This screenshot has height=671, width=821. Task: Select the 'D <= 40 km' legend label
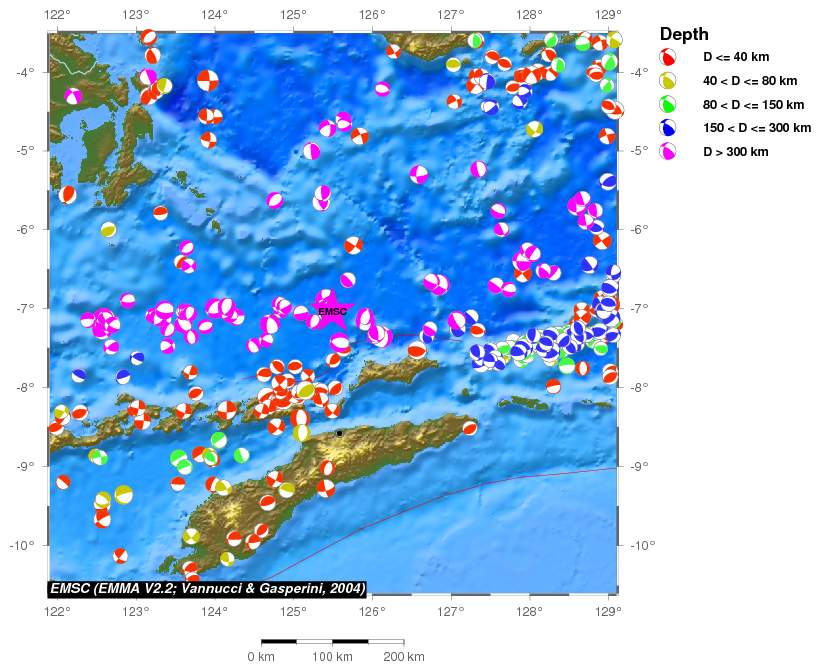coord(736,58)
